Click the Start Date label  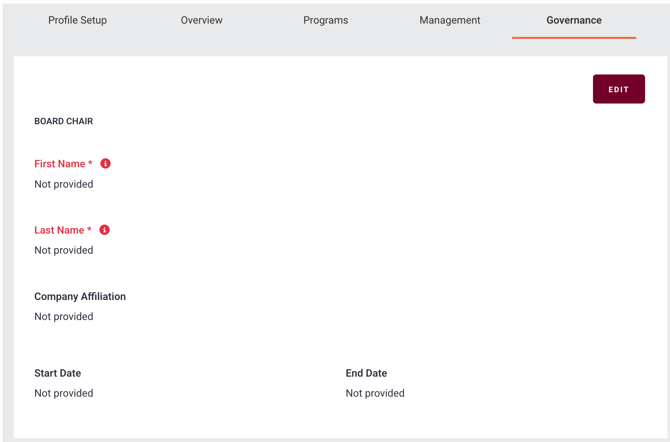[x=57, y=373]
